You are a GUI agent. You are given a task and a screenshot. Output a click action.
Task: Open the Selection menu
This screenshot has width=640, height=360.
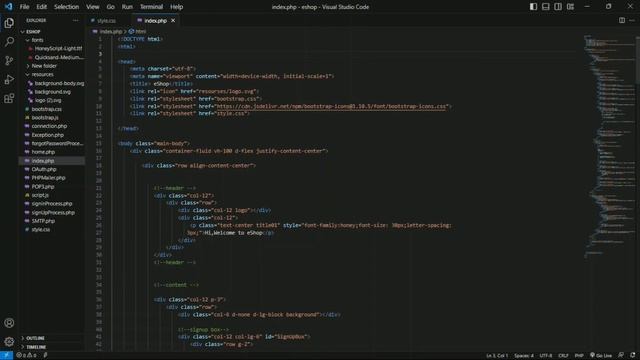pyautogui.click(x=66, y=7)
